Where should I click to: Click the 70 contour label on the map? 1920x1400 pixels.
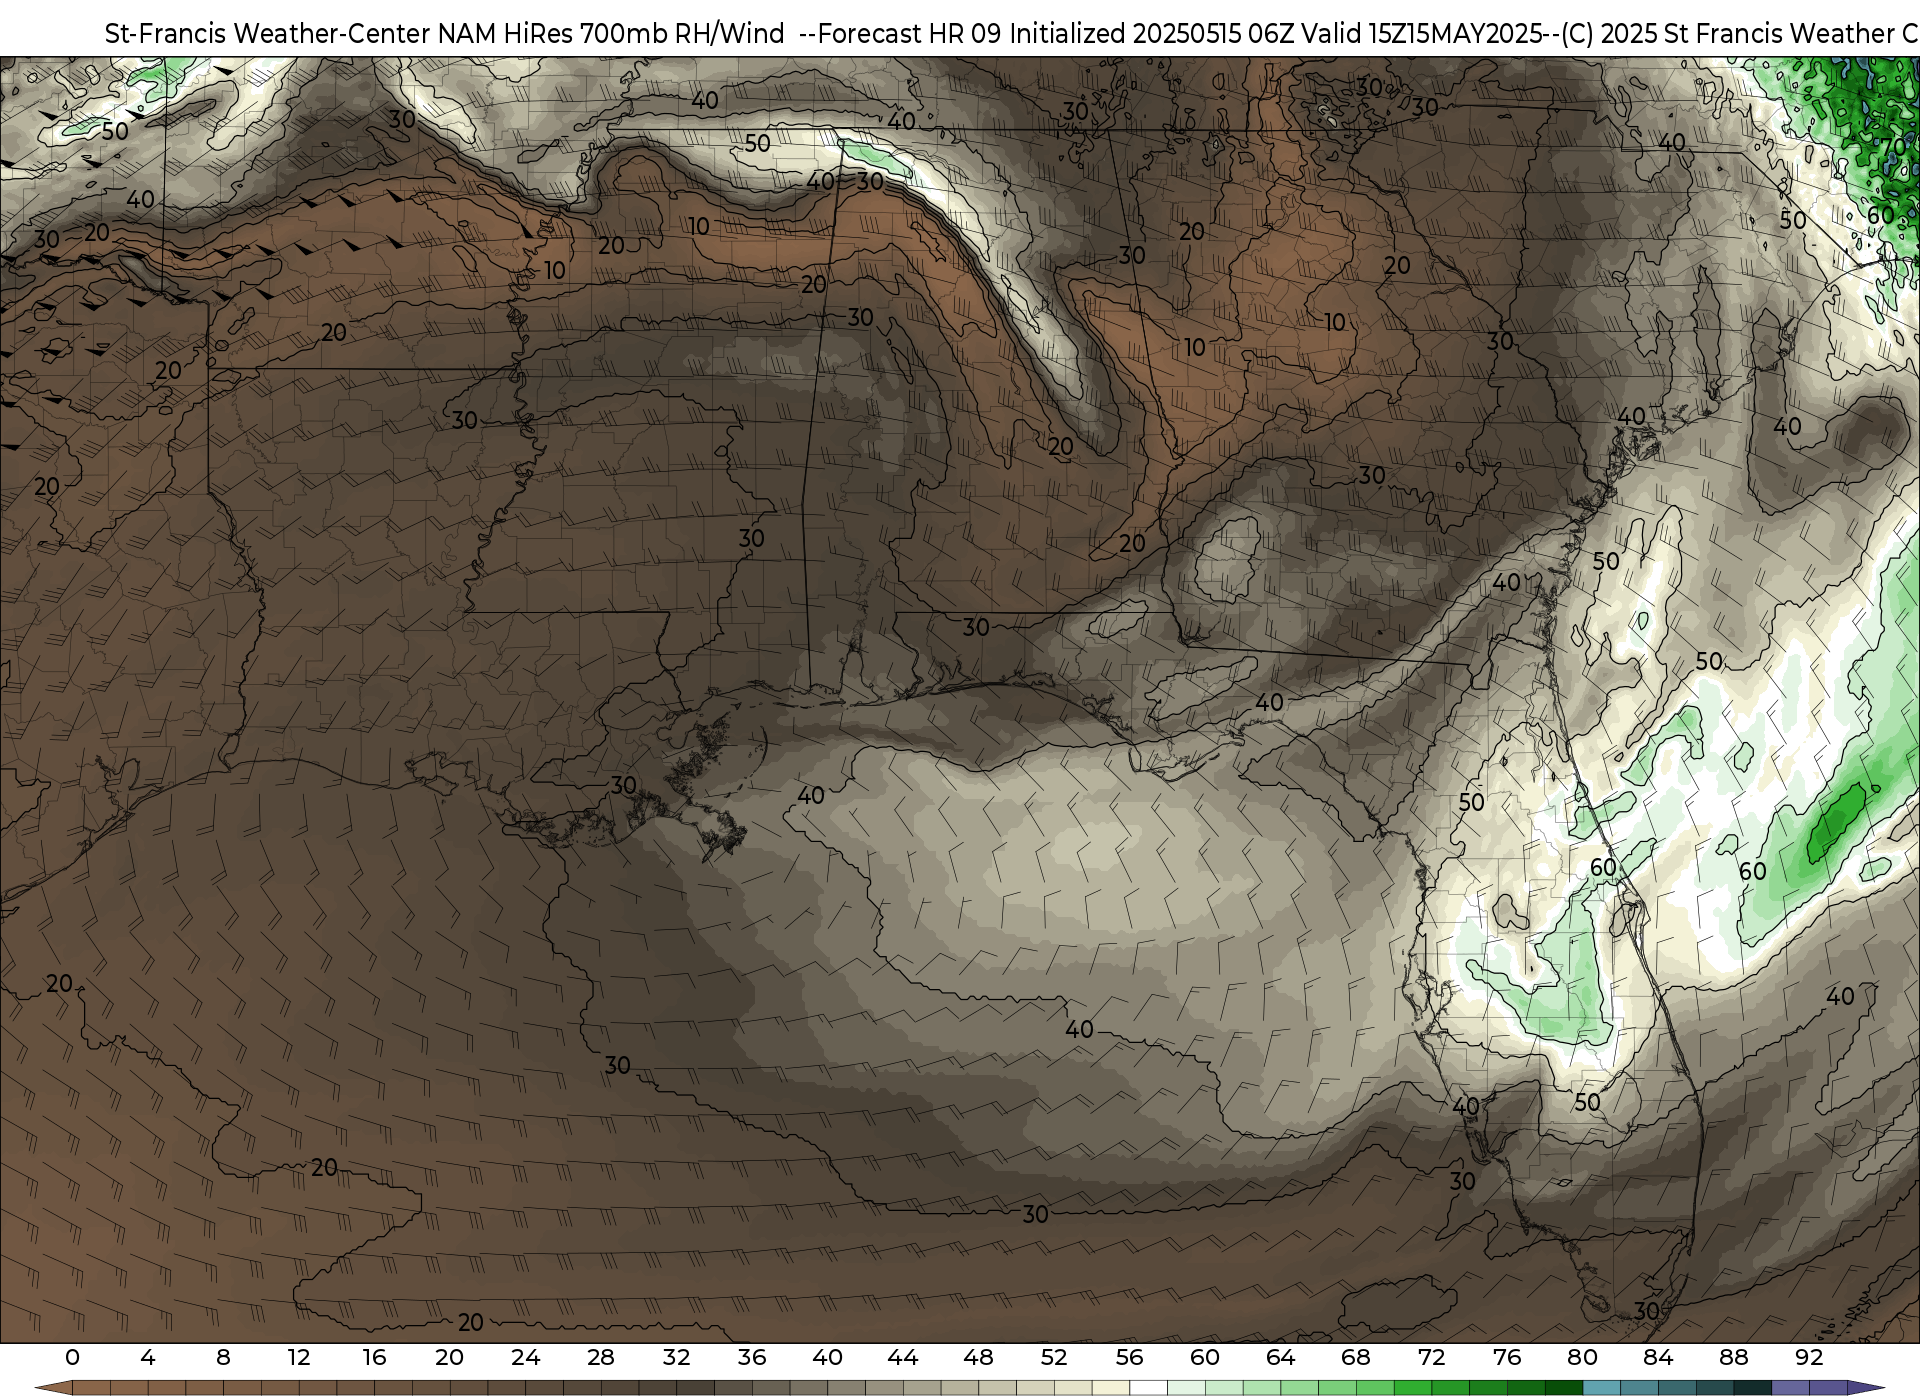[x=1893, y=147]
